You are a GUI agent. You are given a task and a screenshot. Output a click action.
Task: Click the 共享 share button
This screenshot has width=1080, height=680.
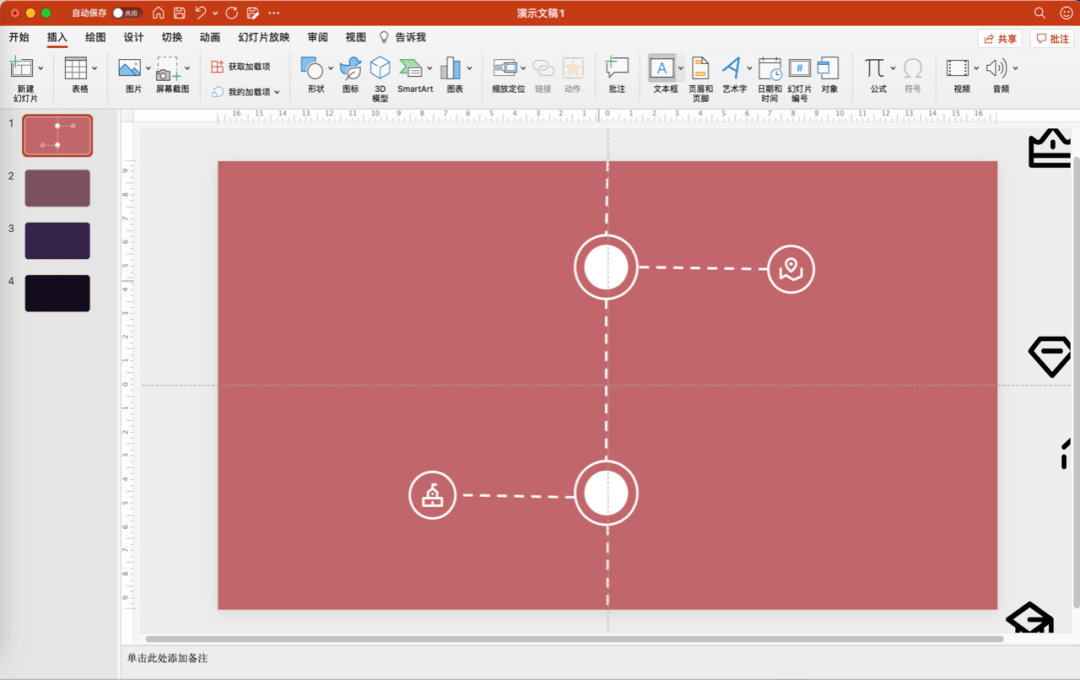[1000, 39]
